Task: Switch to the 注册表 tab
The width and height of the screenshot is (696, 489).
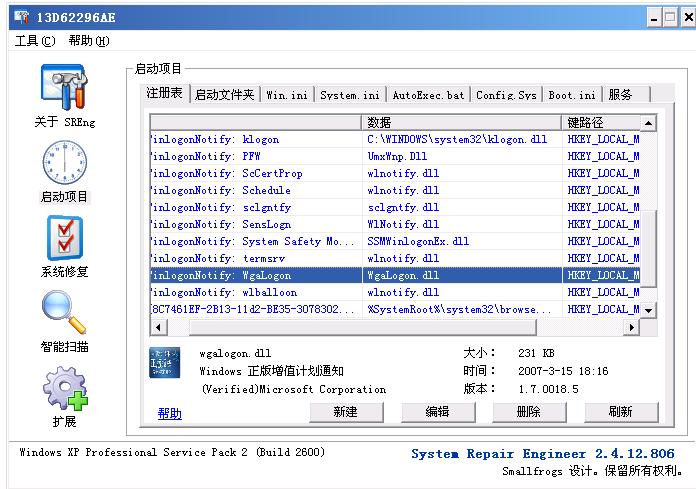Action: coord(165,93)
